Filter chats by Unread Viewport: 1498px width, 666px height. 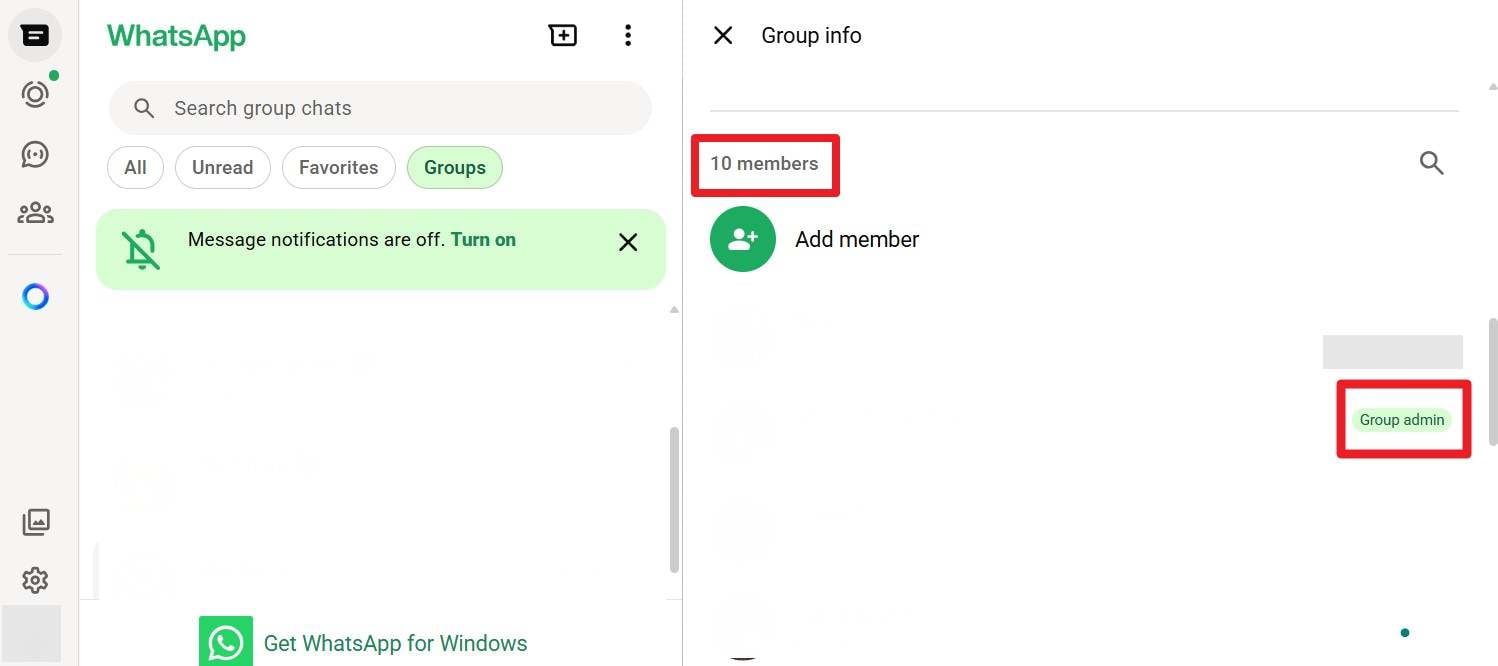coord(222,167)
